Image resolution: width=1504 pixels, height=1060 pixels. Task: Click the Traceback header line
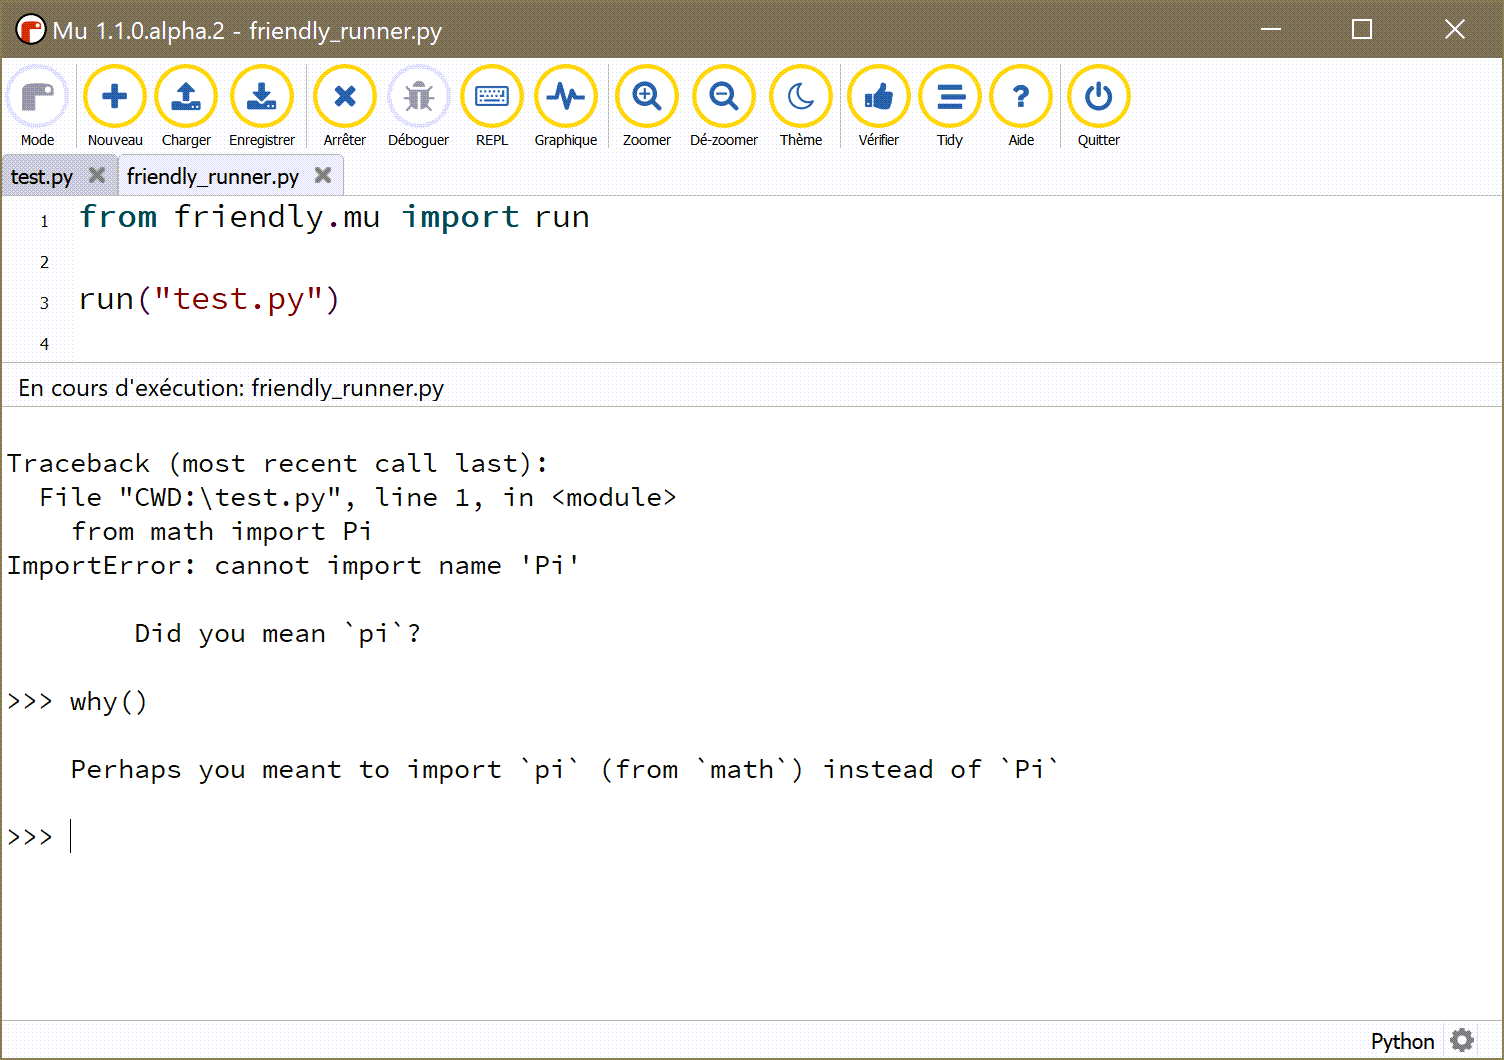click(x=278, y=464)
